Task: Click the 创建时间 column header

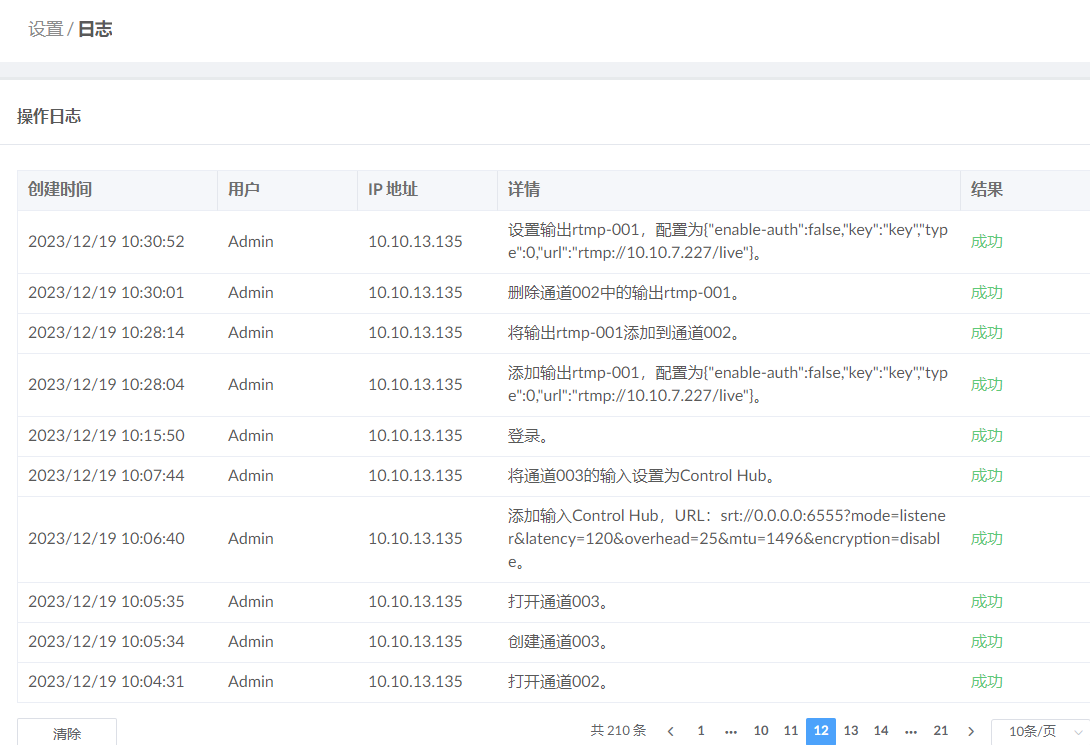Action: tap(63, 189)
